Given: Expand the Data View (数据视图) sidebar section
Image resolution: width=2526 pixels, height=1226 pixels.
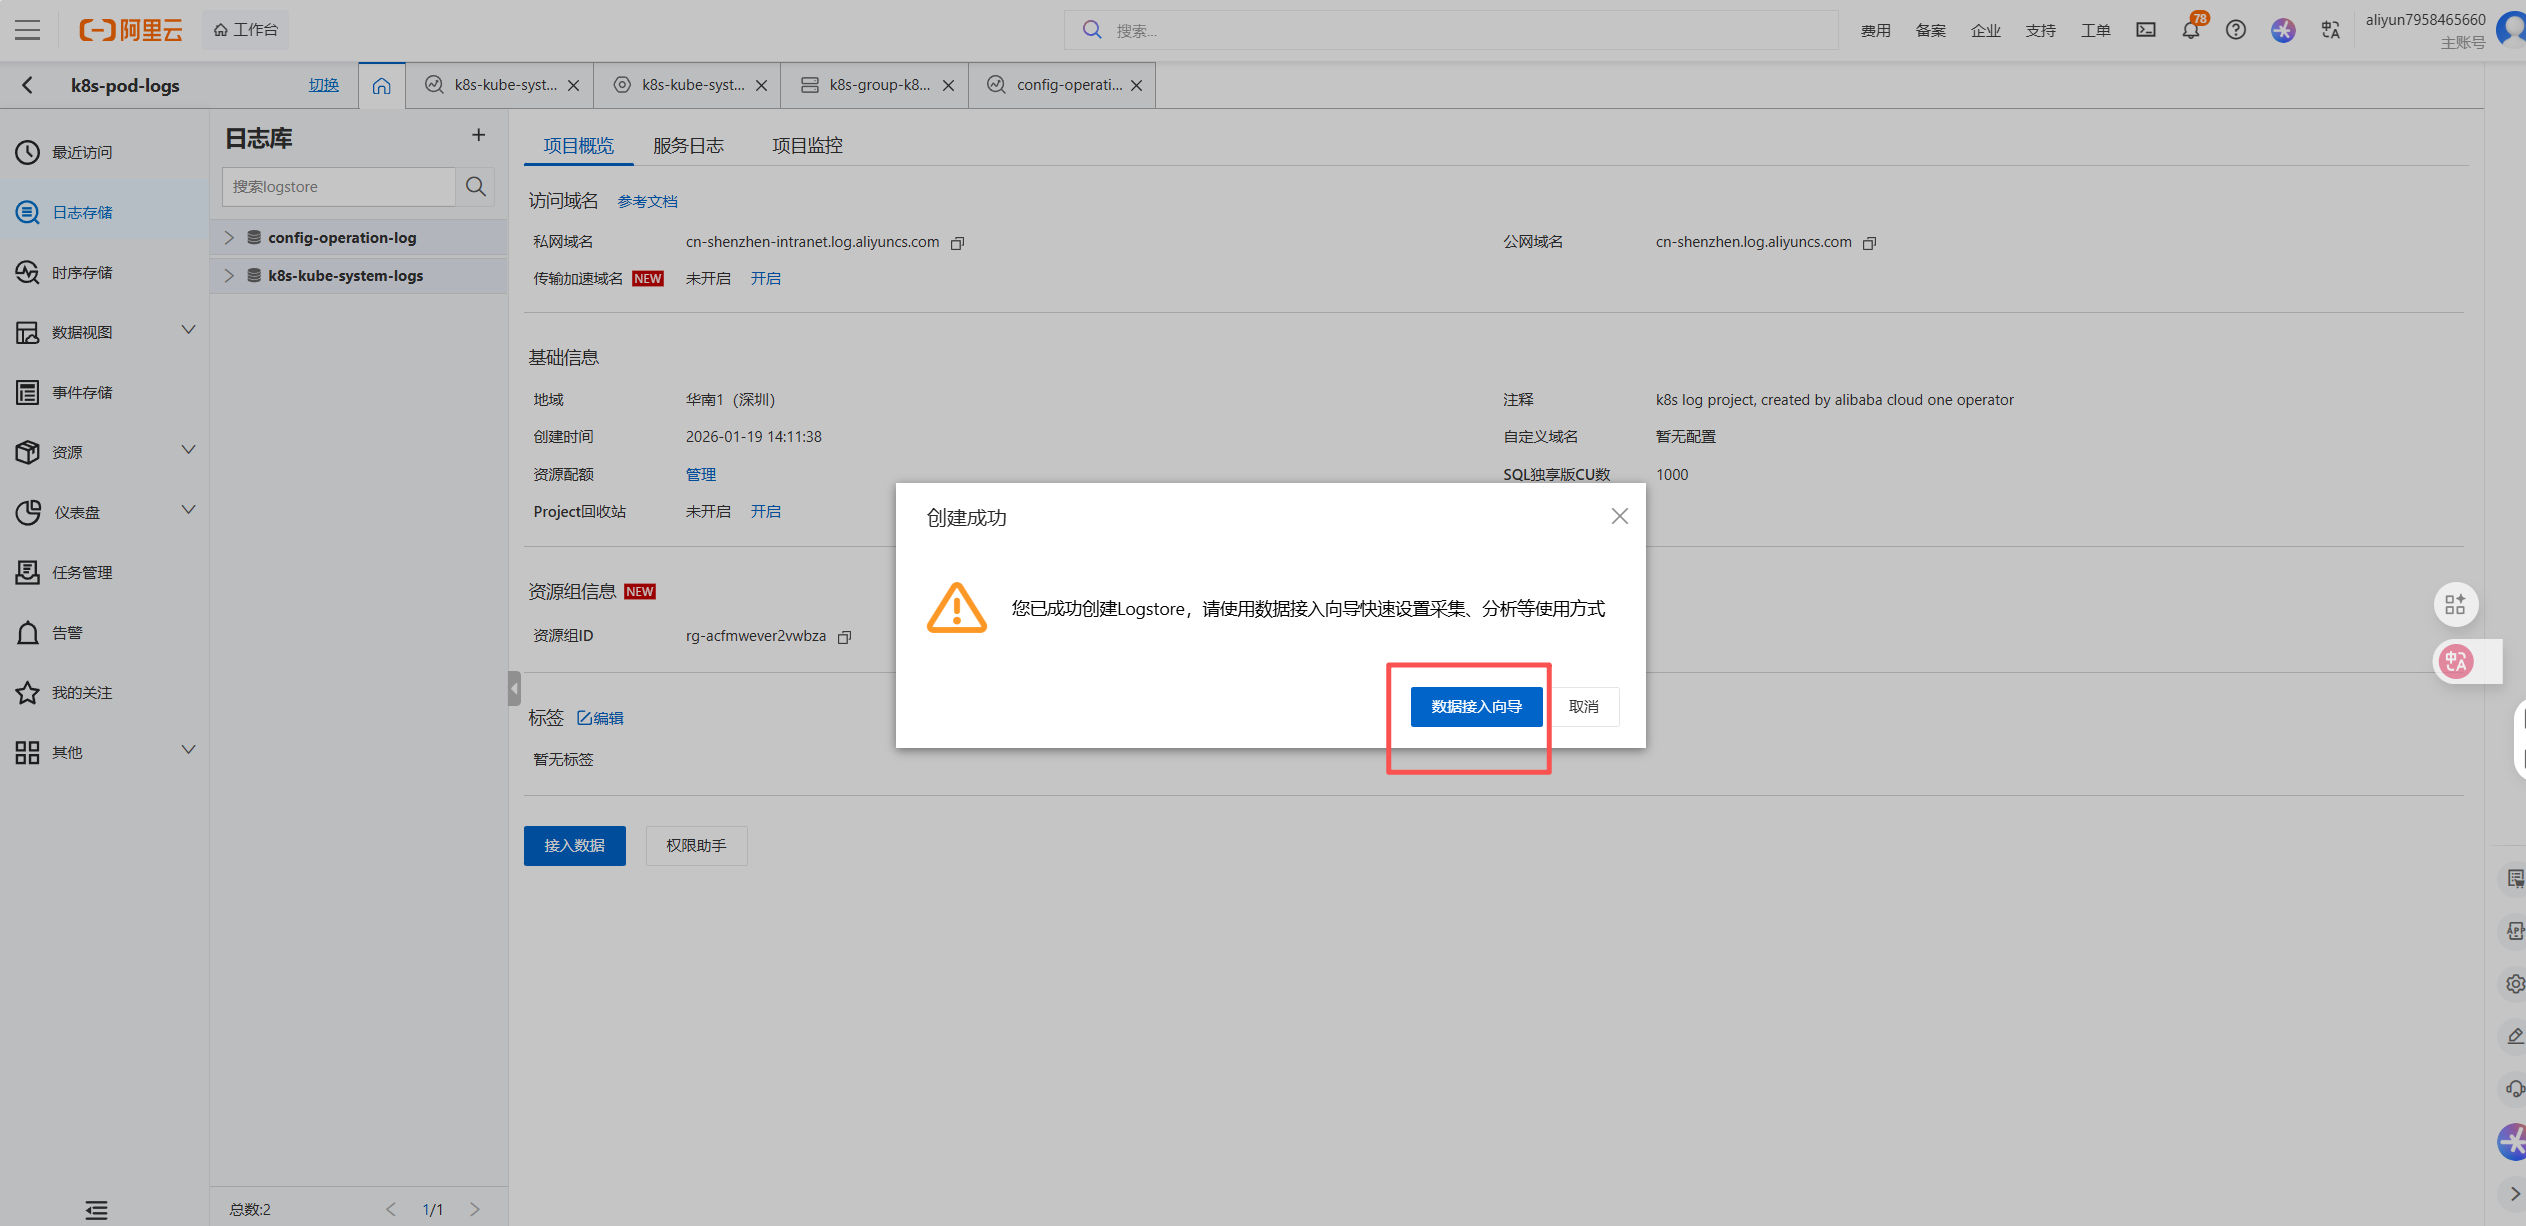Looking at the screenshot, I should pos(188,330).
